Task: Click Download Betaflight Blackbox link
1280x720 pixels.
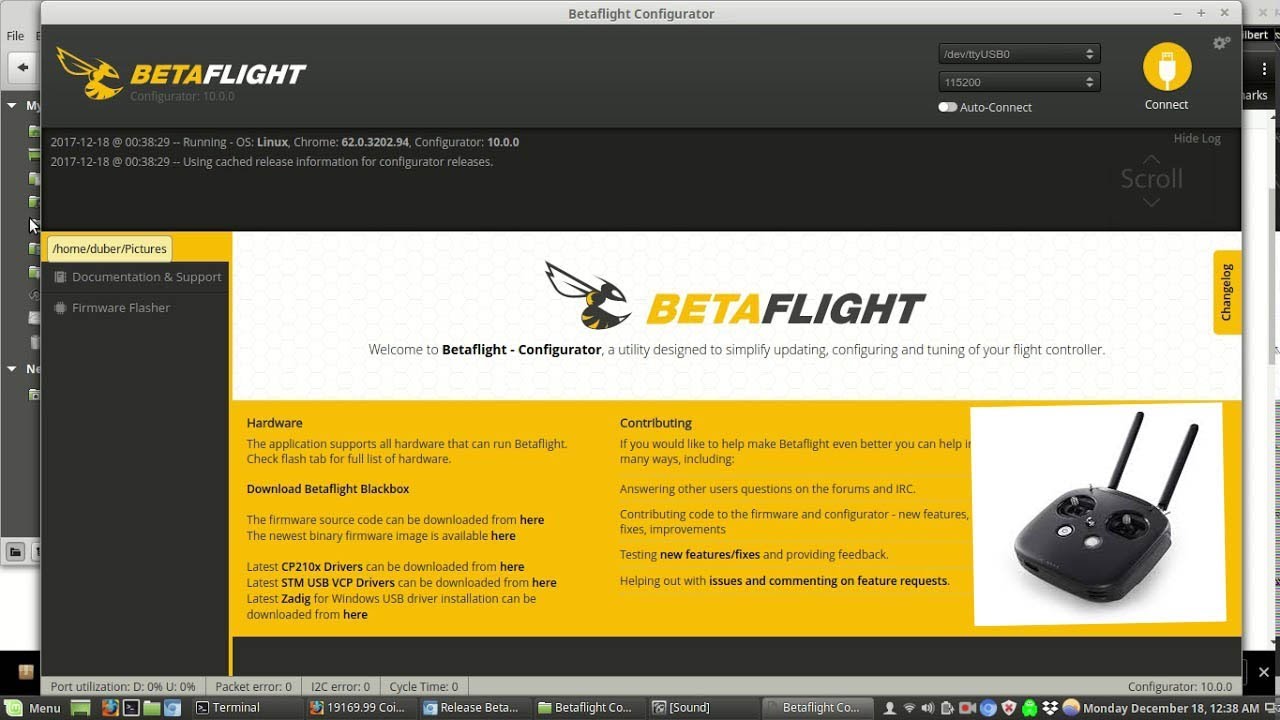Action: [328, 489]
